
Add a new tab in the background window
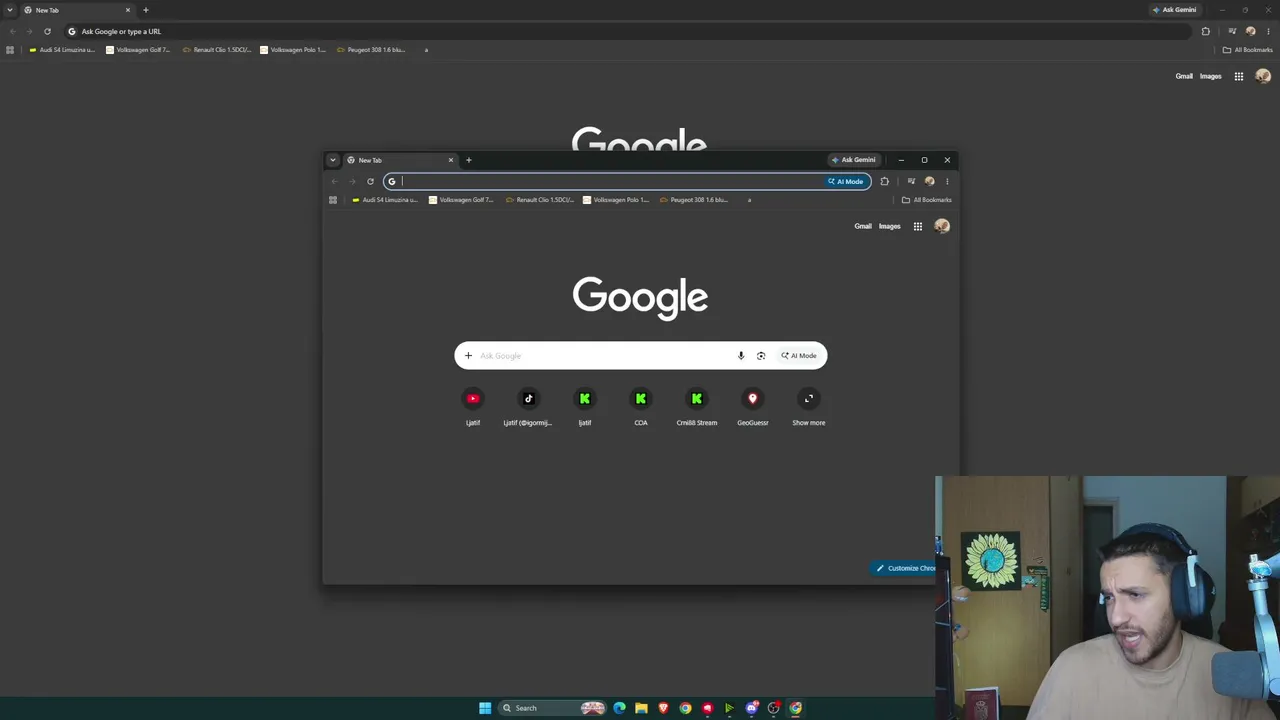(x=145, y=10)
